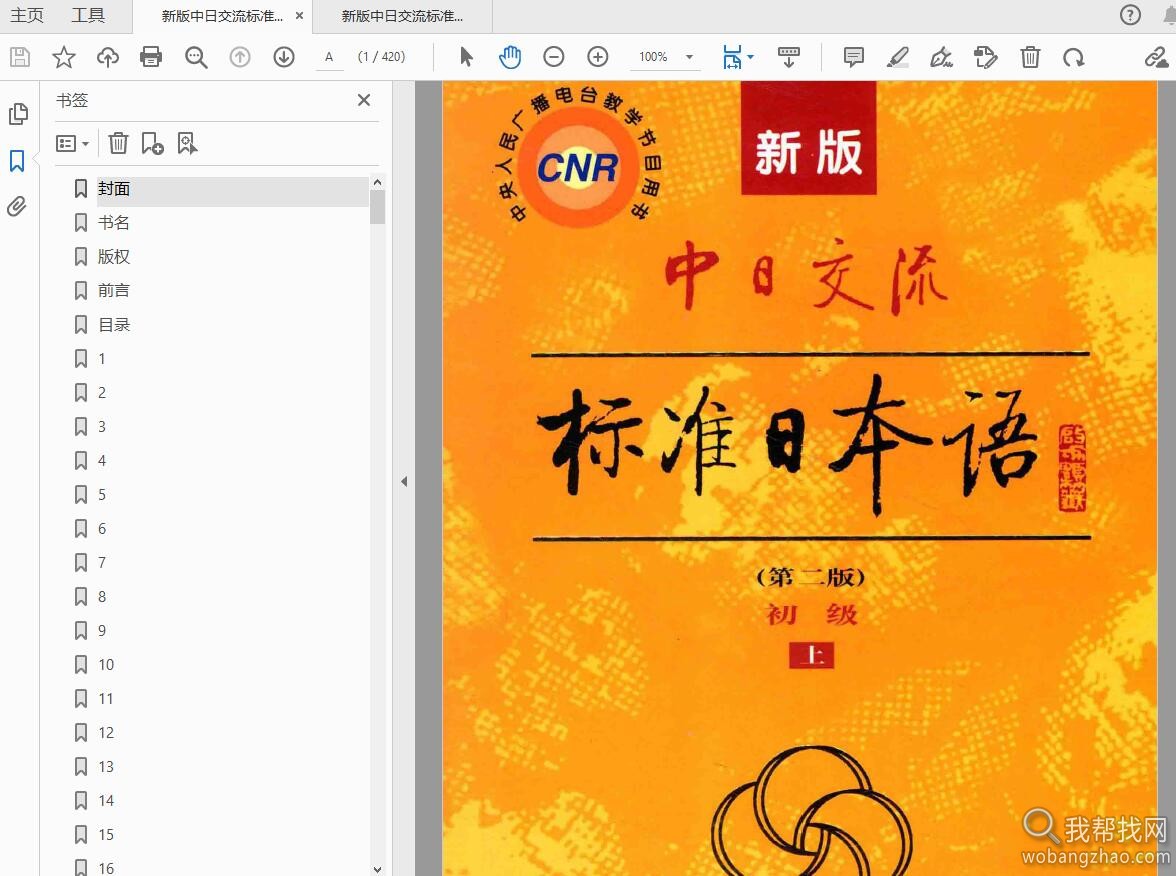The height and width of the screenshot is (876, 1176).
Task: Click bookmark list scroll down arrow
Action: coord(377,869)
